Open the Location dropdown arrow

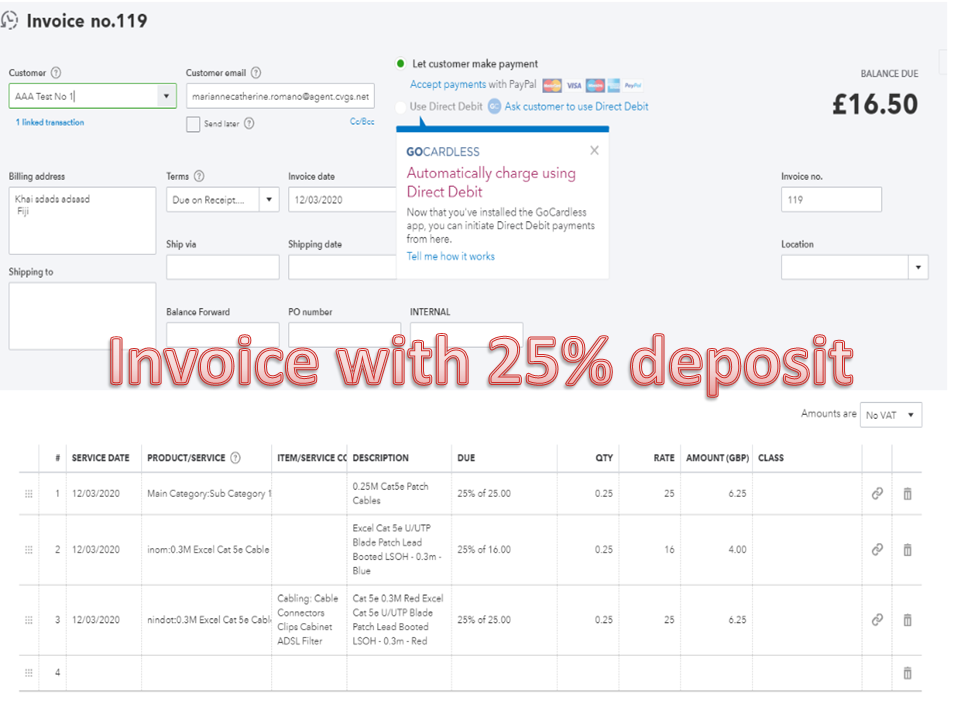coord(918,268)
